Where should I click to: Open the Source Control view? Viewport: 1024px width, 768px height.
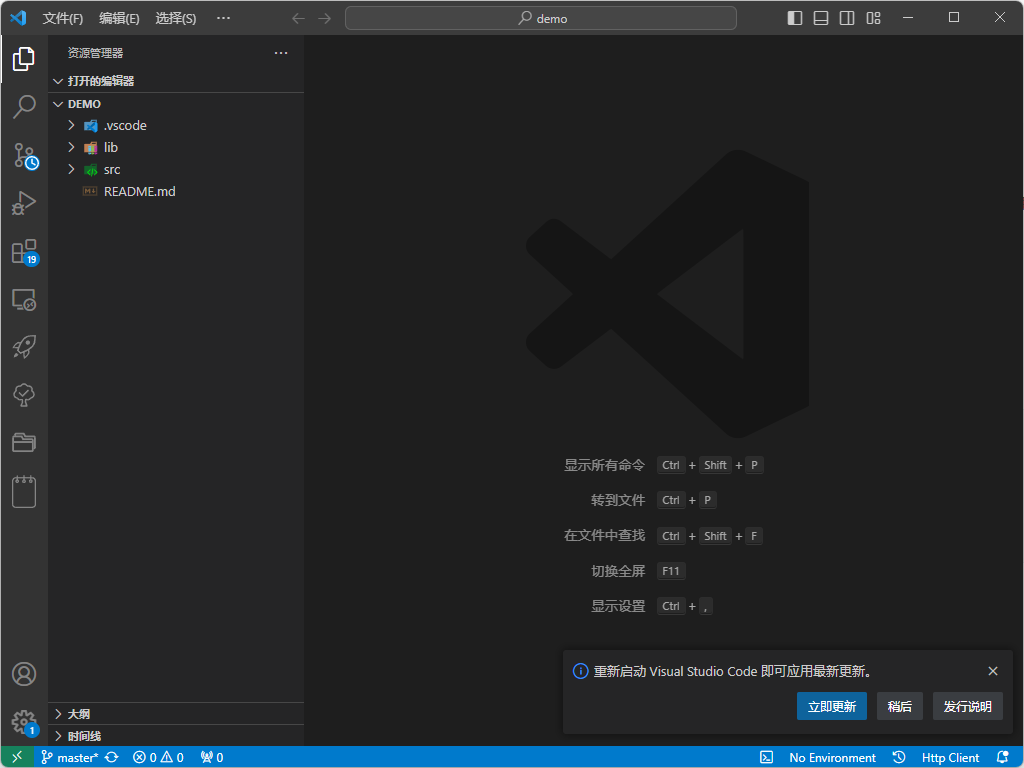tap(24, 155)
